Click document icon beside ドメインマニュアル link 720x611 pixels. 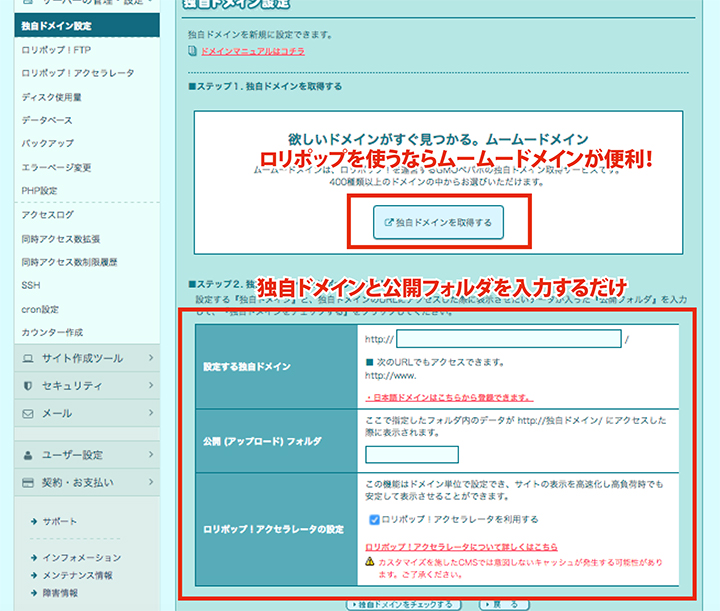coord(192,51)
